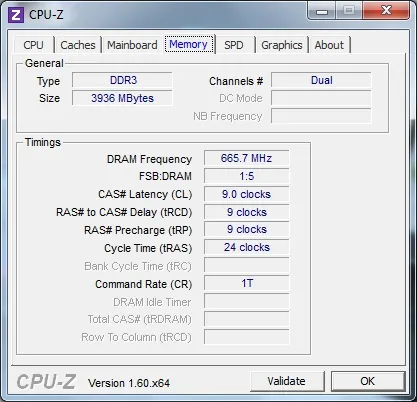Click the greyed DC Mode label

(x=241, y=98)
